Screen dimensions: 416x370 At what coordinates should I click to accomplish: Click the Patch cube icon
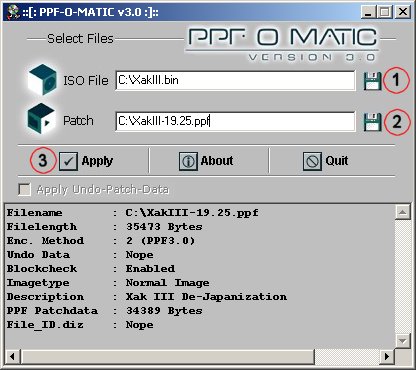click(41, 119)
